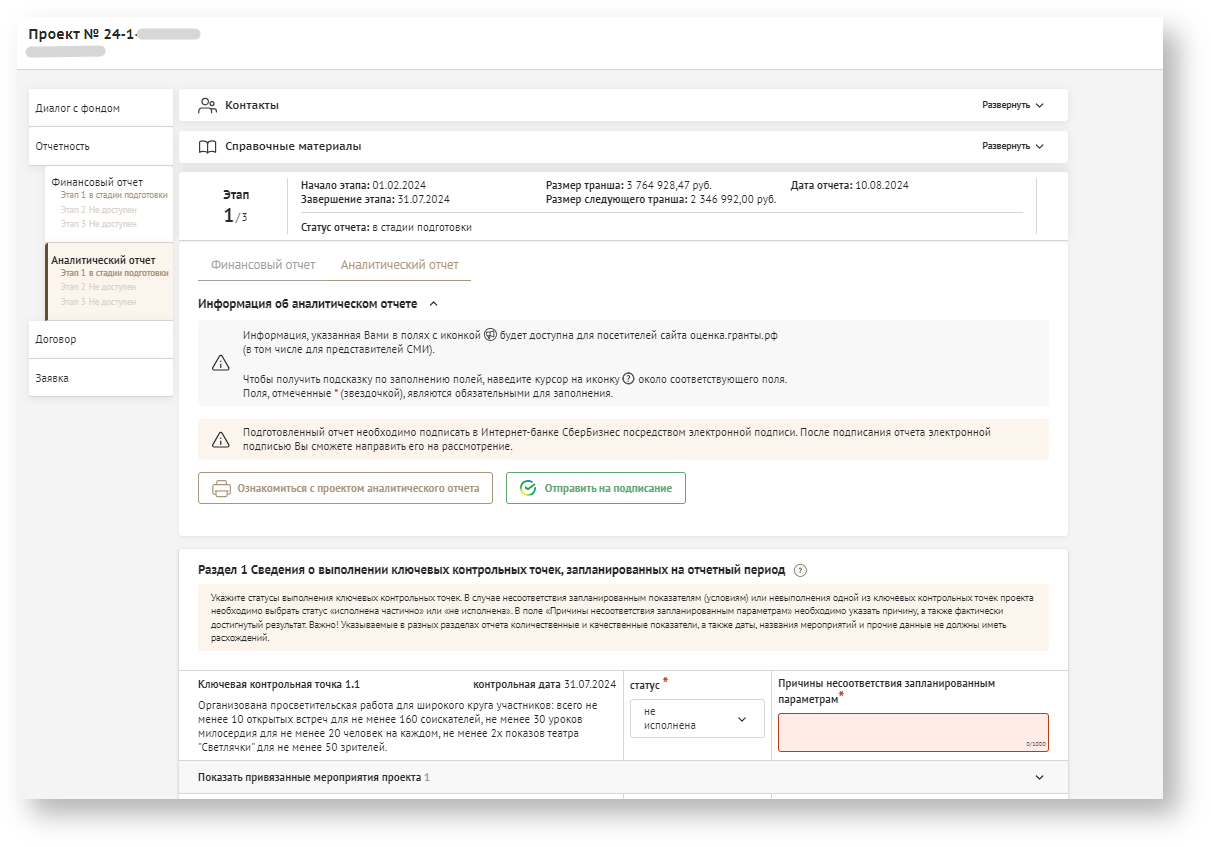Click the Контакты people icon

click(x=208, y=105)
